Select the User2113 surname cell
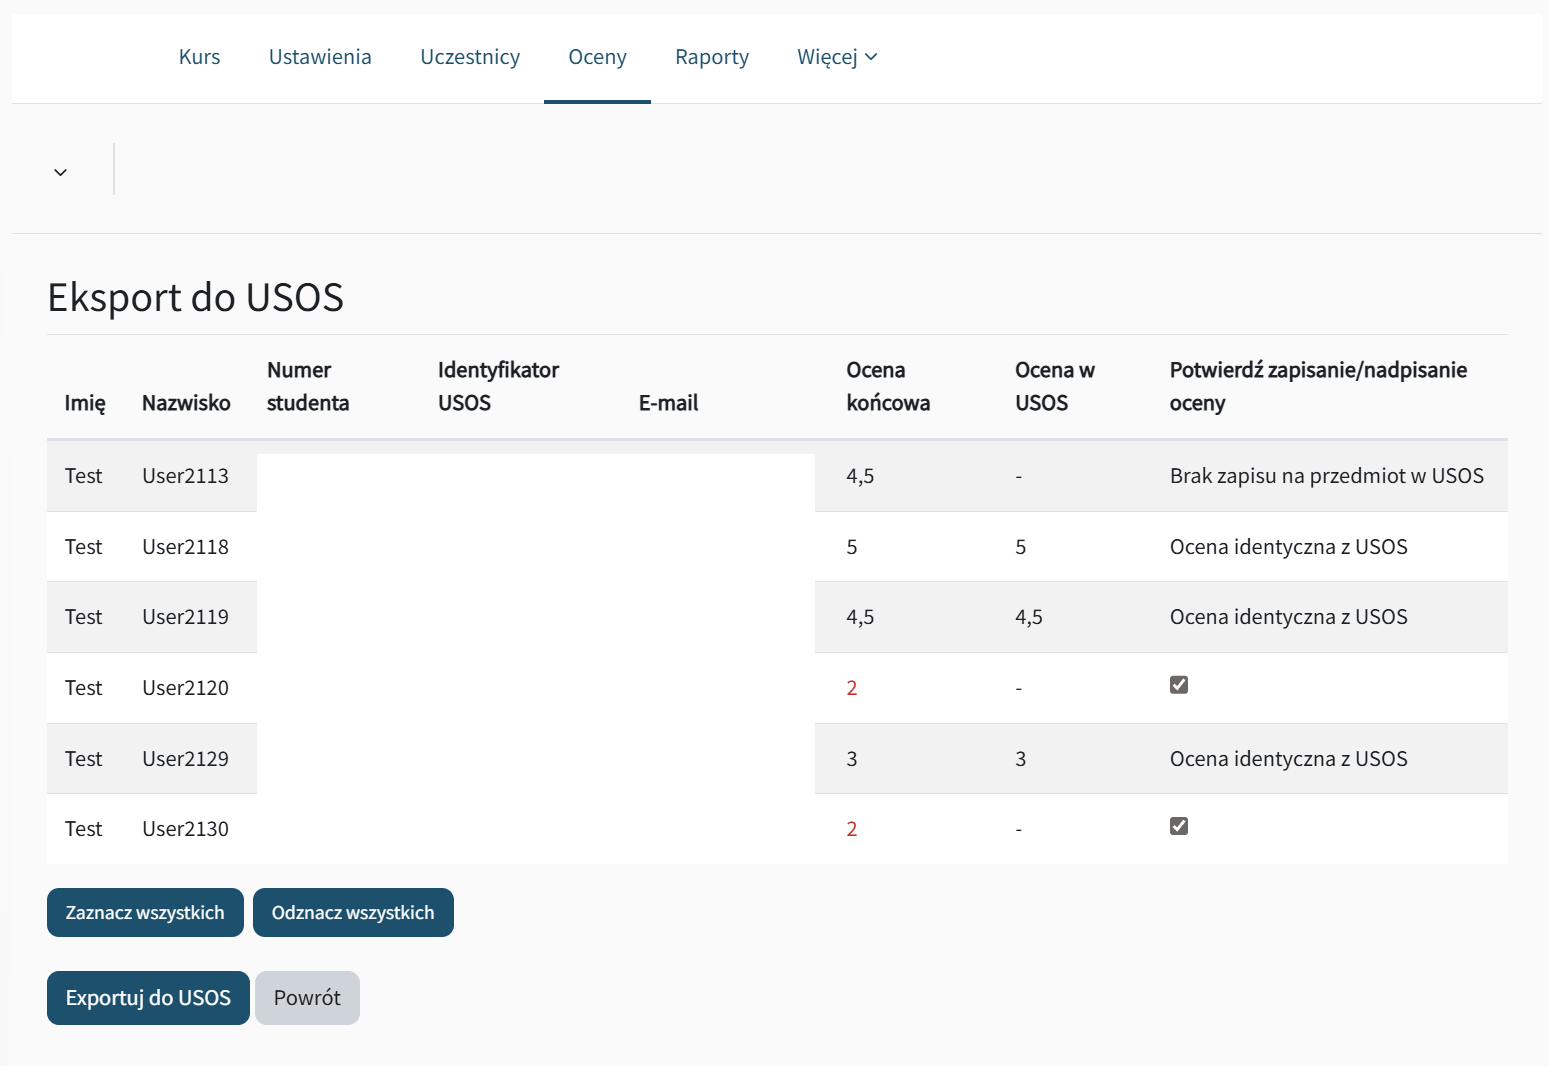The height and width of the screenshot is (1066, 1549). tap(185, 476)
